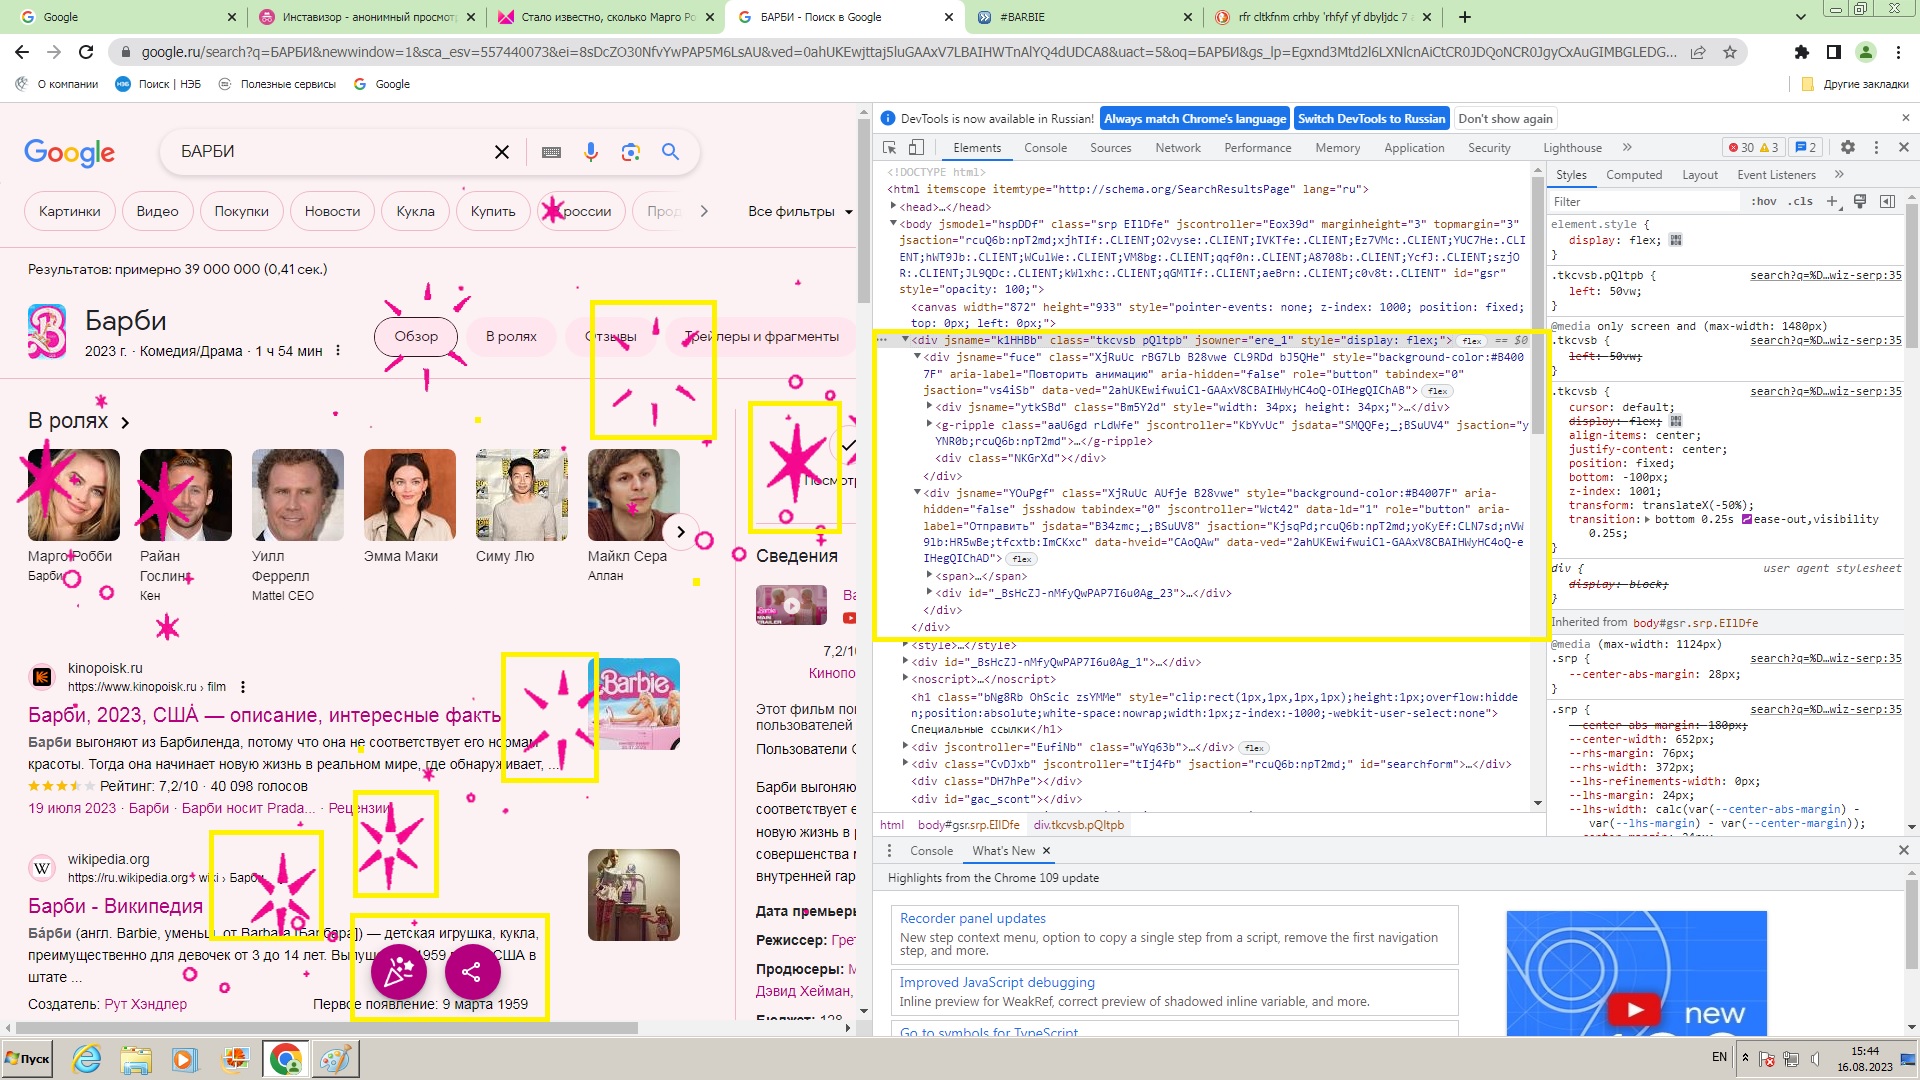Select the Картинки search filter chip
This screenshot has width=1920, height=1080.
coord(70,211)
